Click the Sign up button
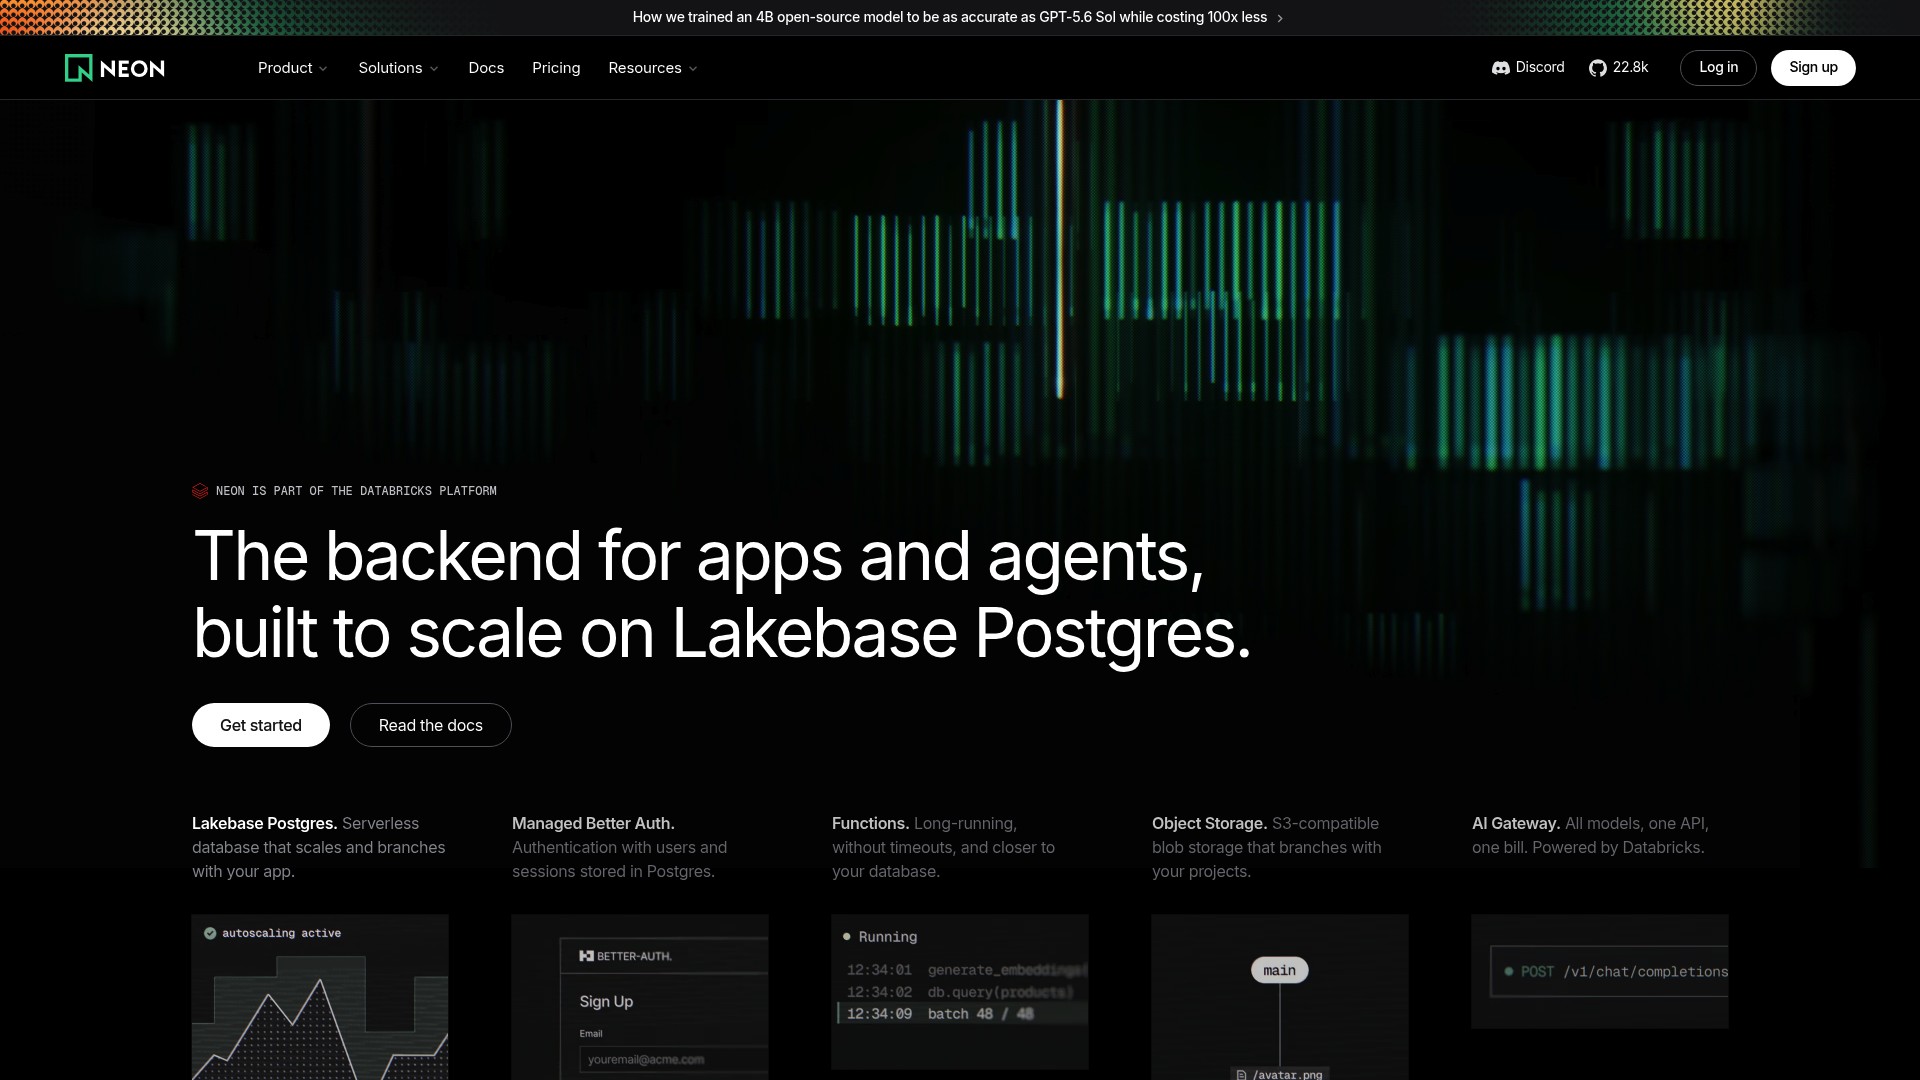The width and height of the screenshot is (1920, 1080). coord(1813,68)
